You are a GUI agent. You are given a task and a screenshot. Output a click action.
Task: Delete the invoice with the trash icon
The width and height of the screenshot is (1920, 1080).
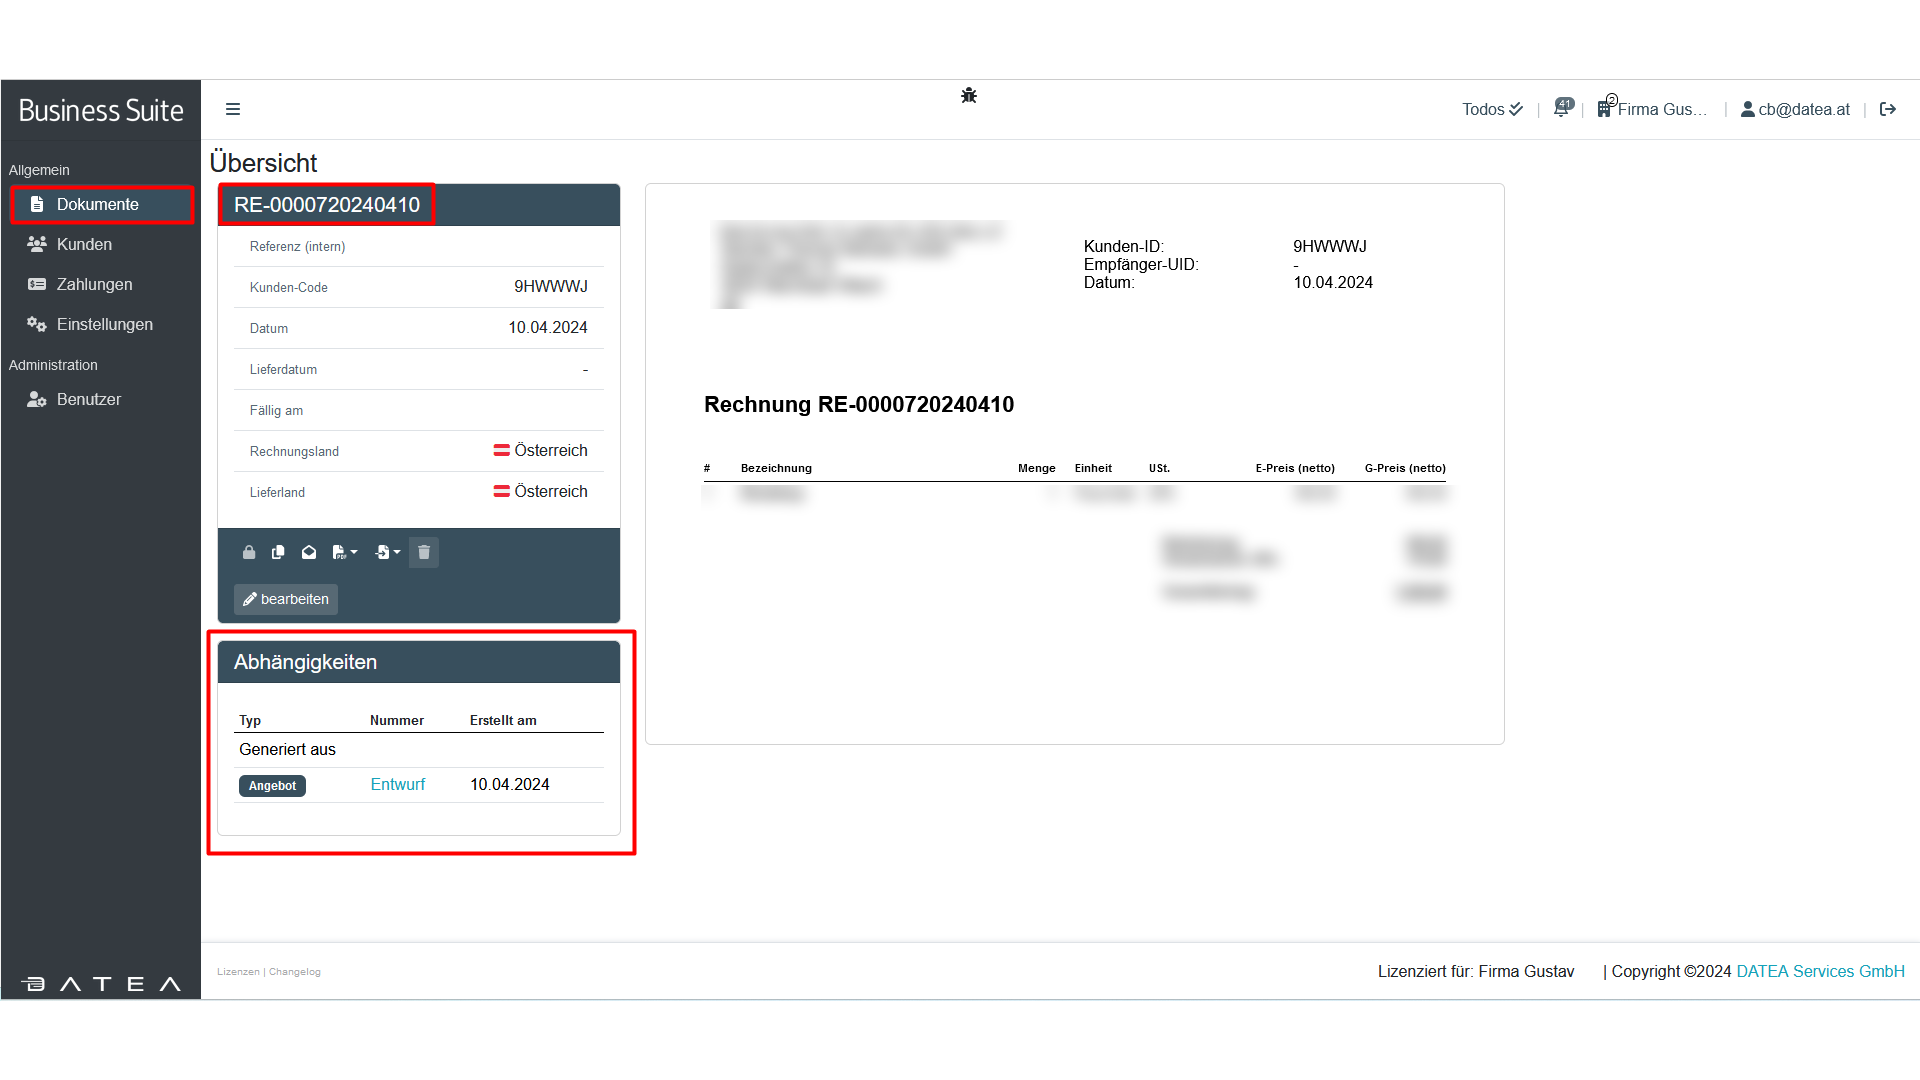coord(424,552)
